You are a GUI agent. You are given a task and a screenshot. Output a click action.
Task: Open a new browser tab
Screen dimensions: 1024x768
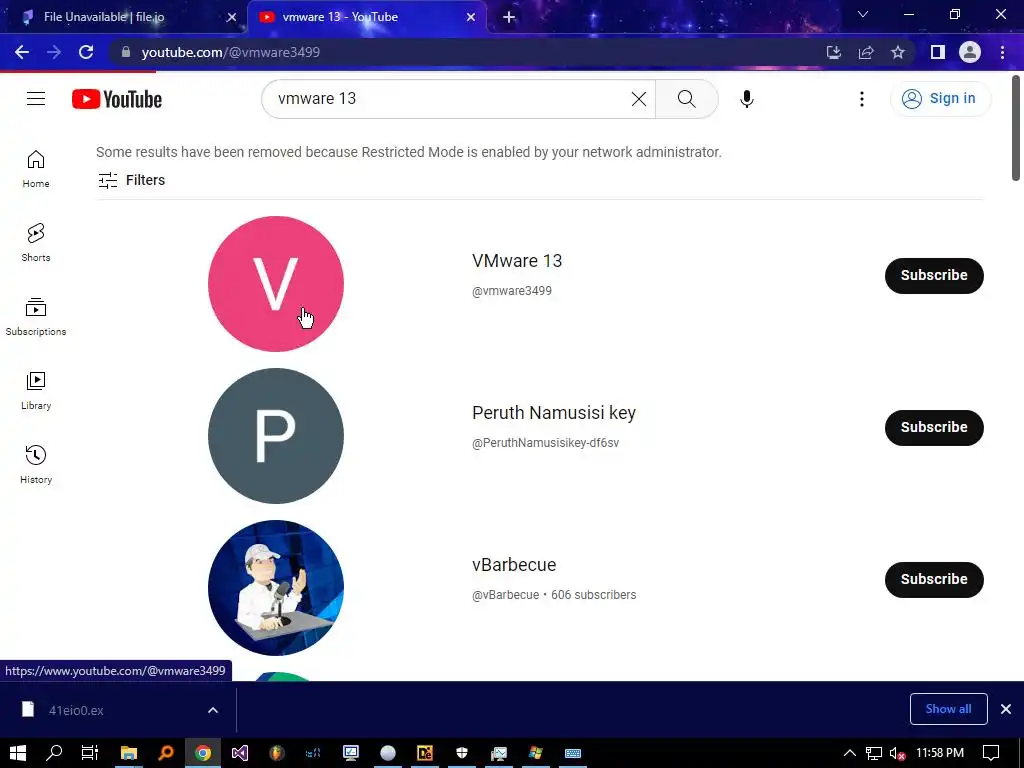[509, 18]
